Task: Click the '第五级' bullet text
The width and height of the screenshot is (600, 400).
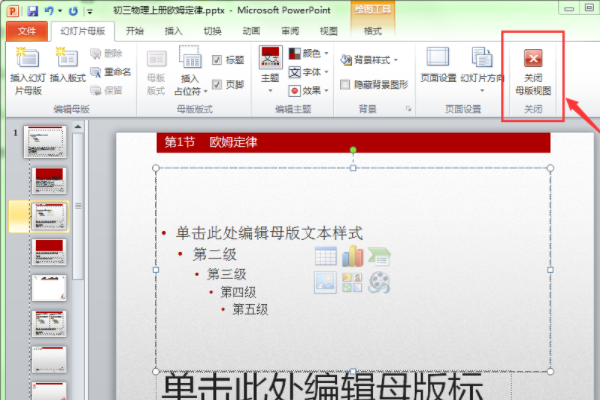Action: coord(250,309)
